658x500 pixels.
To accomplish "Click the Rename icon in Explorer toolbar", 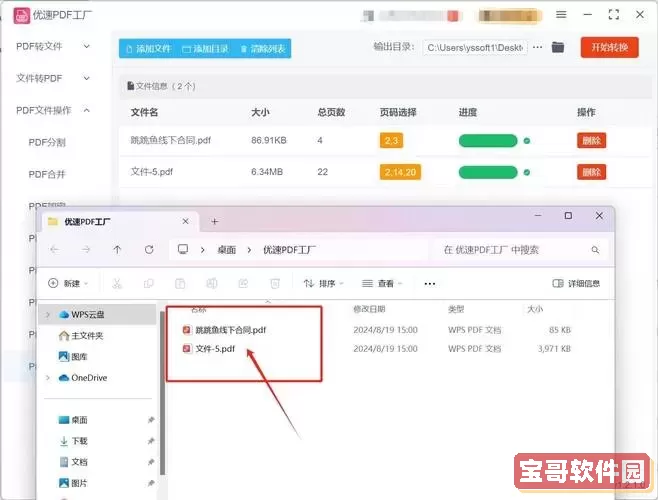I will (212, 284).
